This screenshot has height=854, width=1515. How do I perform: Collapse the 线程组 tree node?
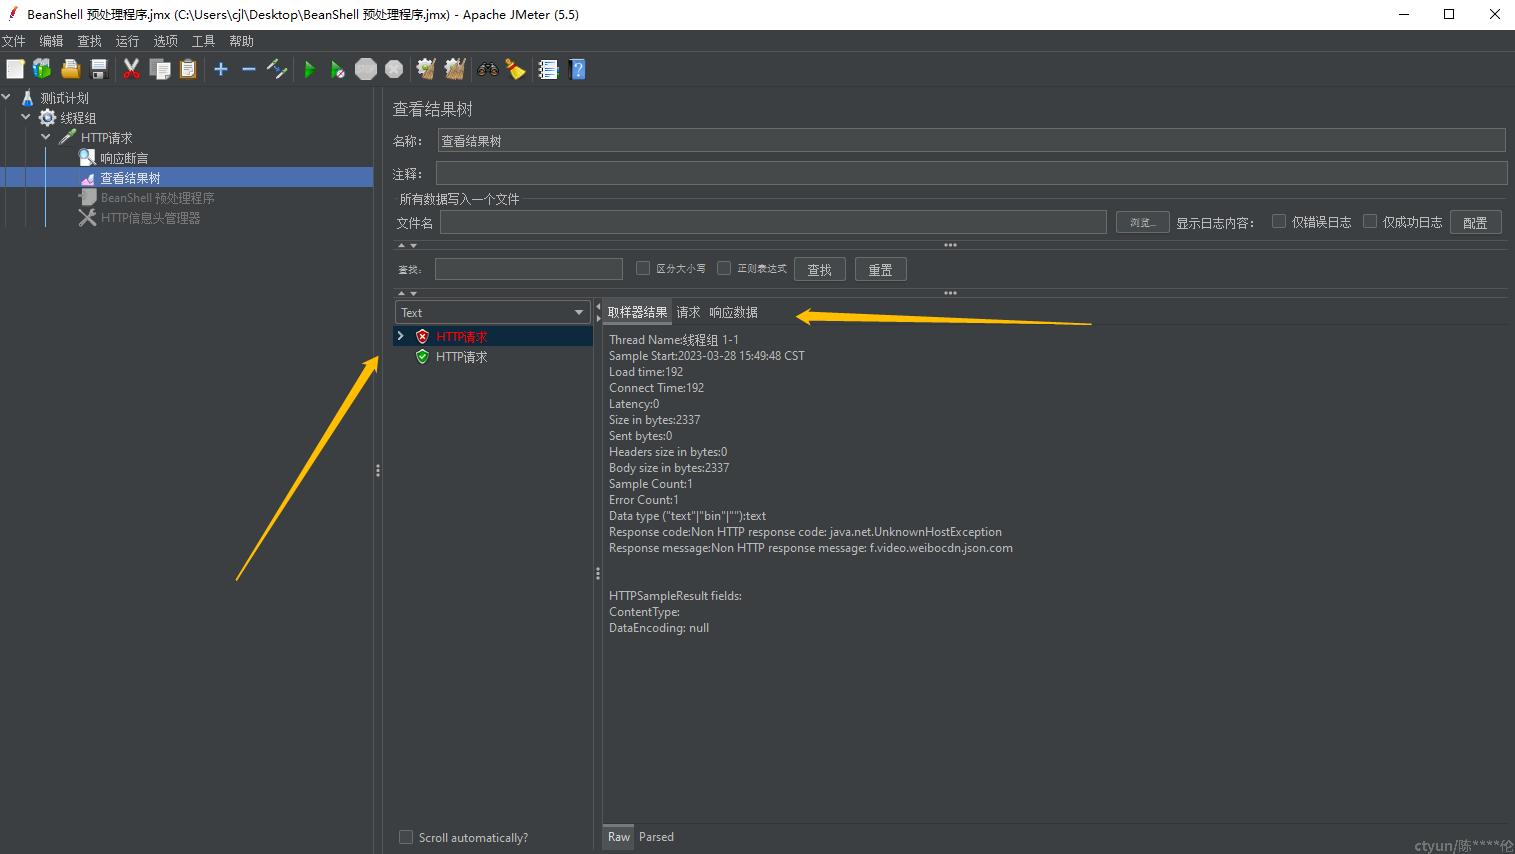26,117
